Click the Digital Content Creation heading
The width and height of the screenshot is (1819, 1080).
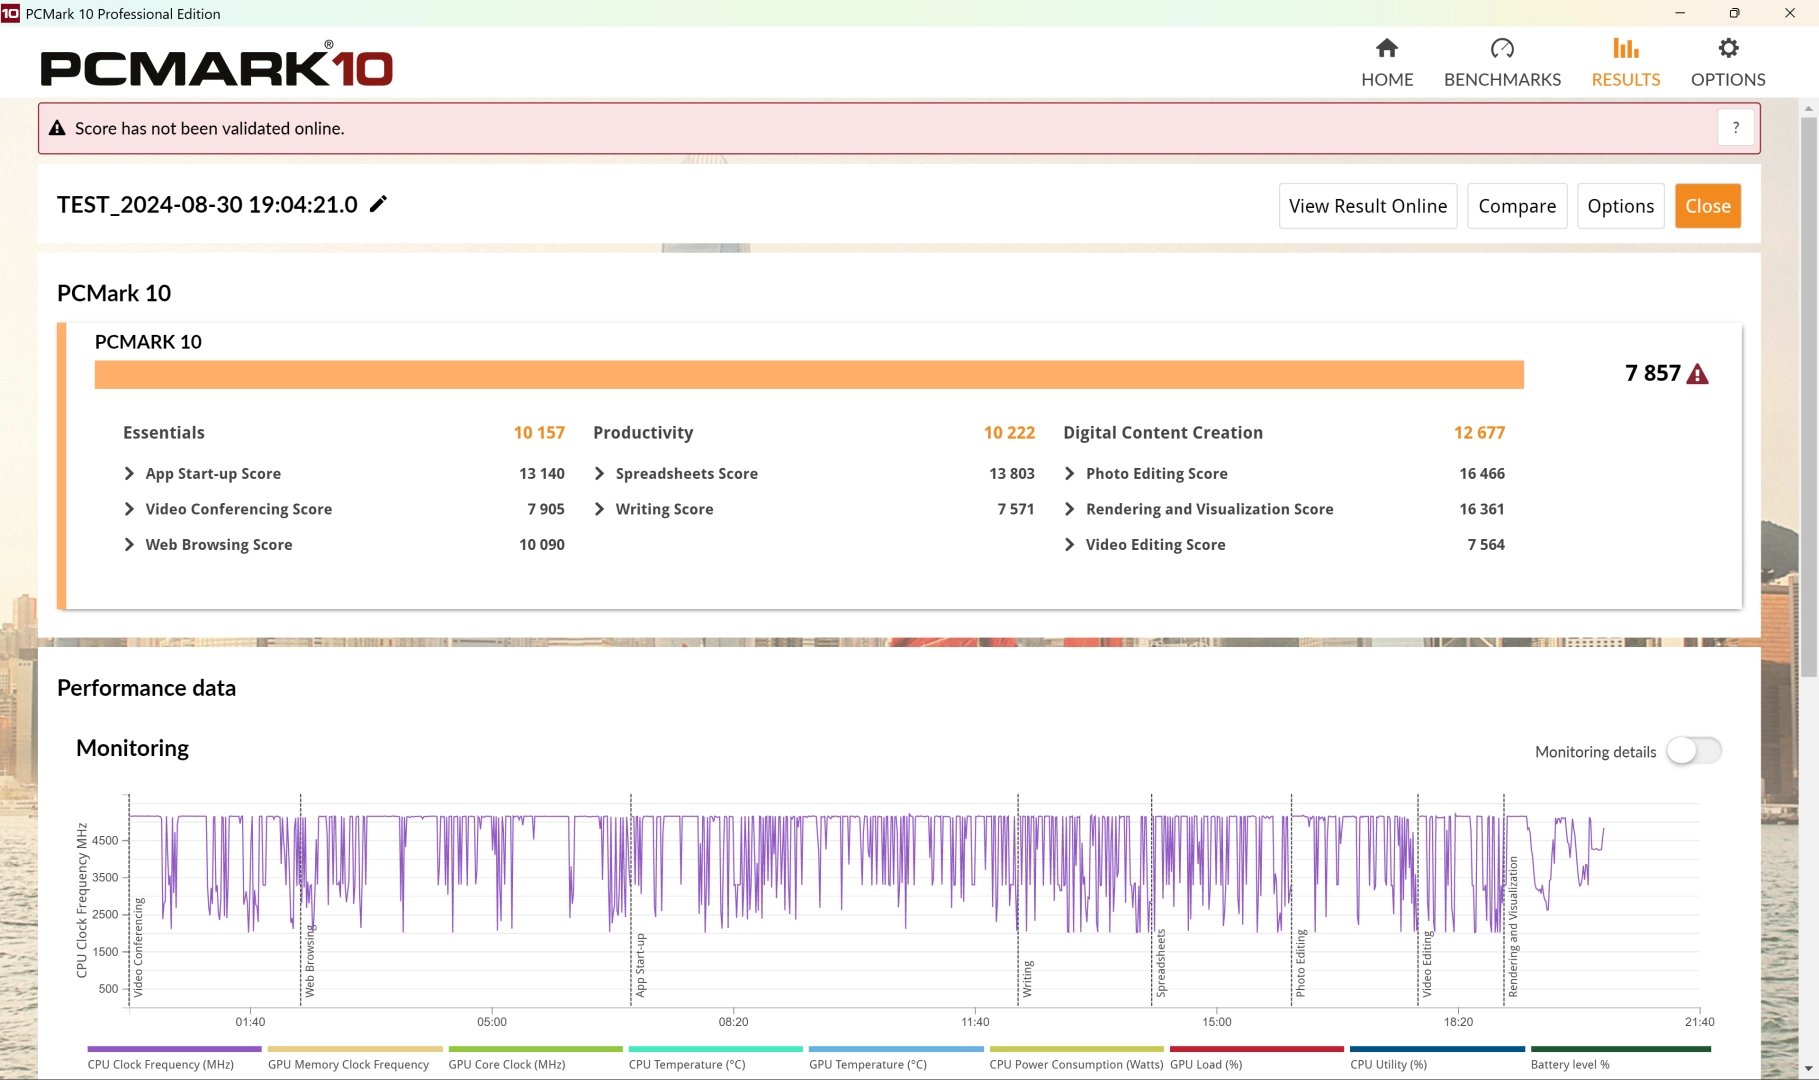[x=1163, y=433]
